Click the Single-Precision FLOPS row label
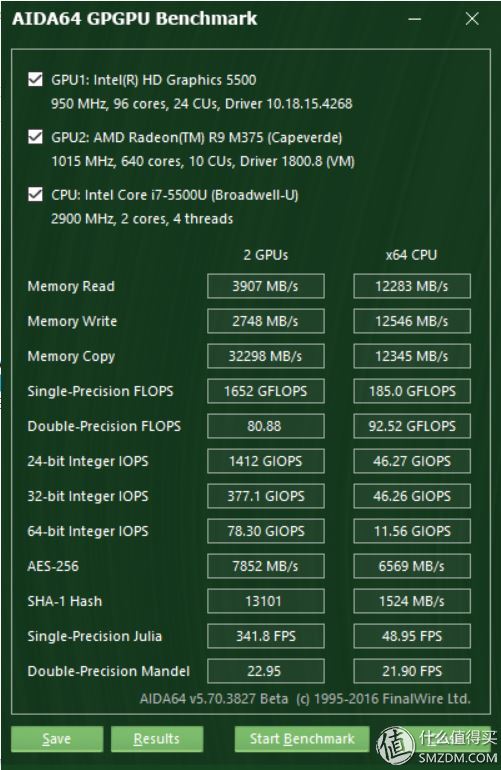The image size is (501, 770). (101, 391)
